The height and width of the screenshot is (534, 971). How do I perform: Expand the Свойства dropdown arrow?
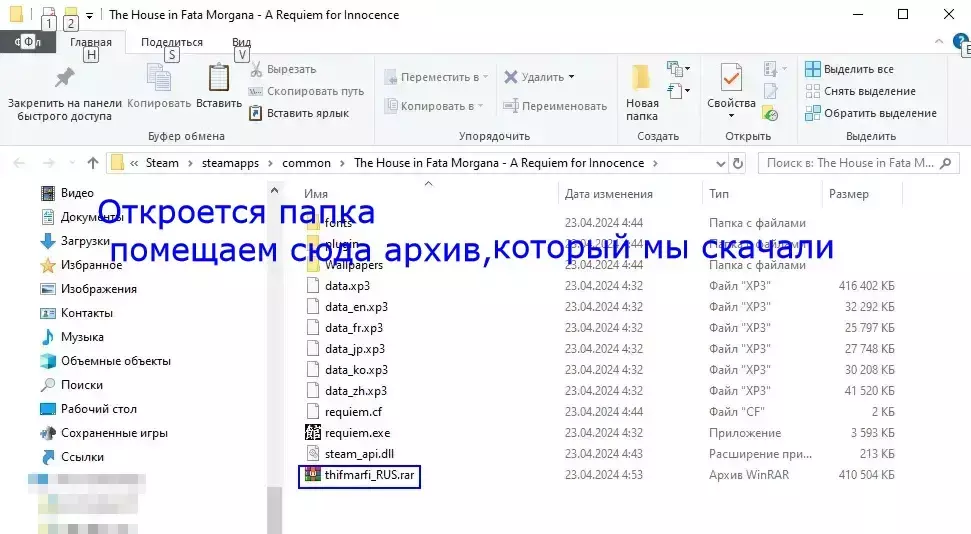click(731, 116)
